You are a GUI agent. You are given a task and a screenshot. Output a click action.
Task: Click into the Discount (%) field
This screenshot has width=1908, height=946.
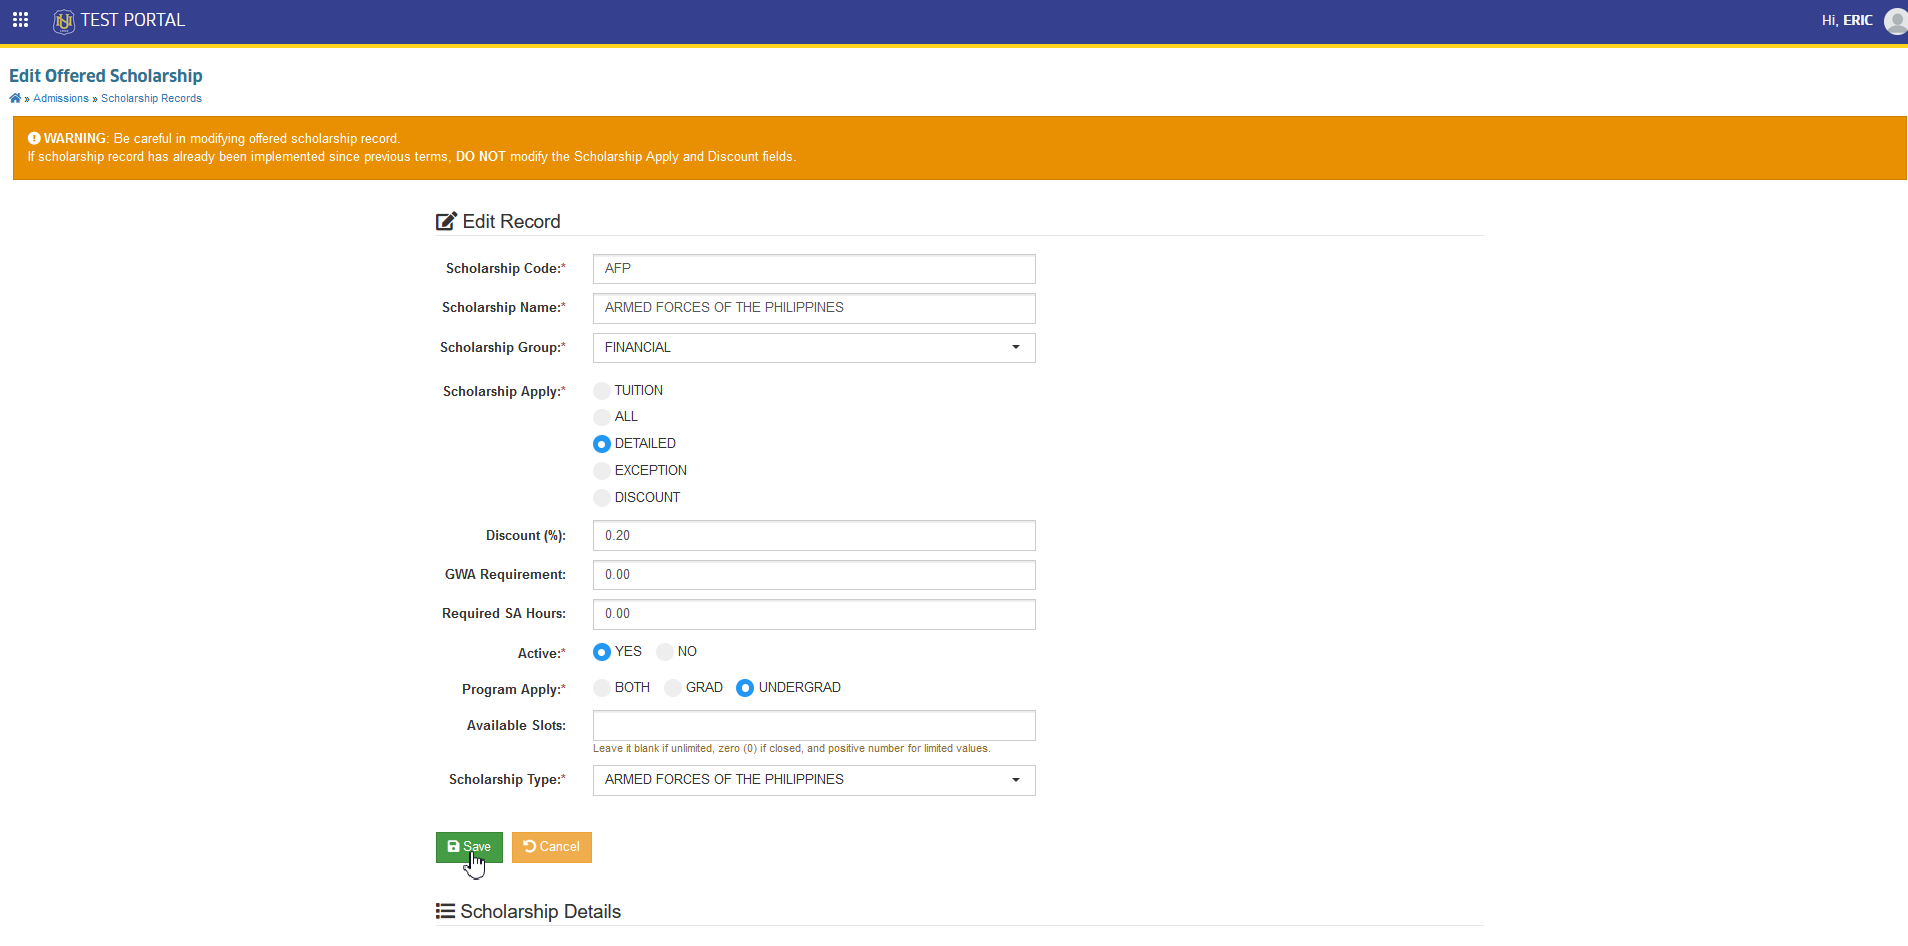click(x=814, y=536)
